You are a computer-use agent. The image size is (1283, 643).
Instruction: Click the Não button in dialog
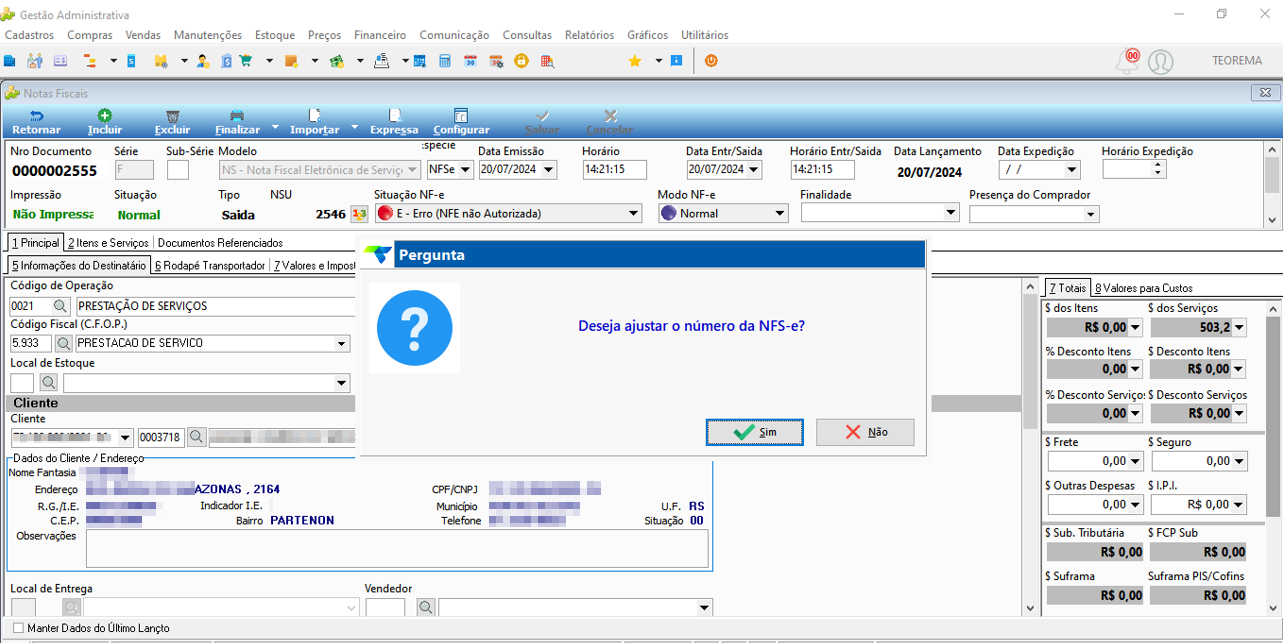tap(865, 432)
